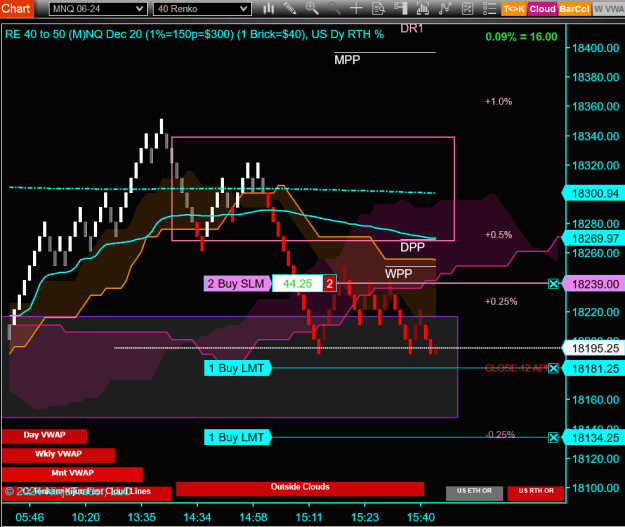Open the MNQ 06-24 instrument dropdown
This screenshot has height=527, width=625.
coord(98,9)
